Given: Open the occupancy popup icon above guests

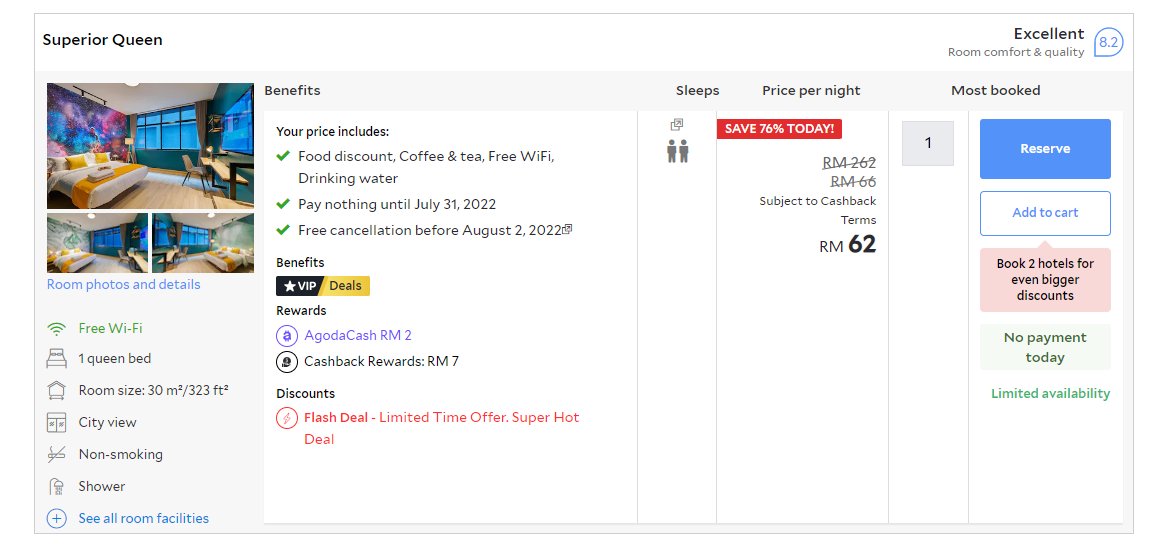Looking at the screenshot, I should [x=676, y=125].
